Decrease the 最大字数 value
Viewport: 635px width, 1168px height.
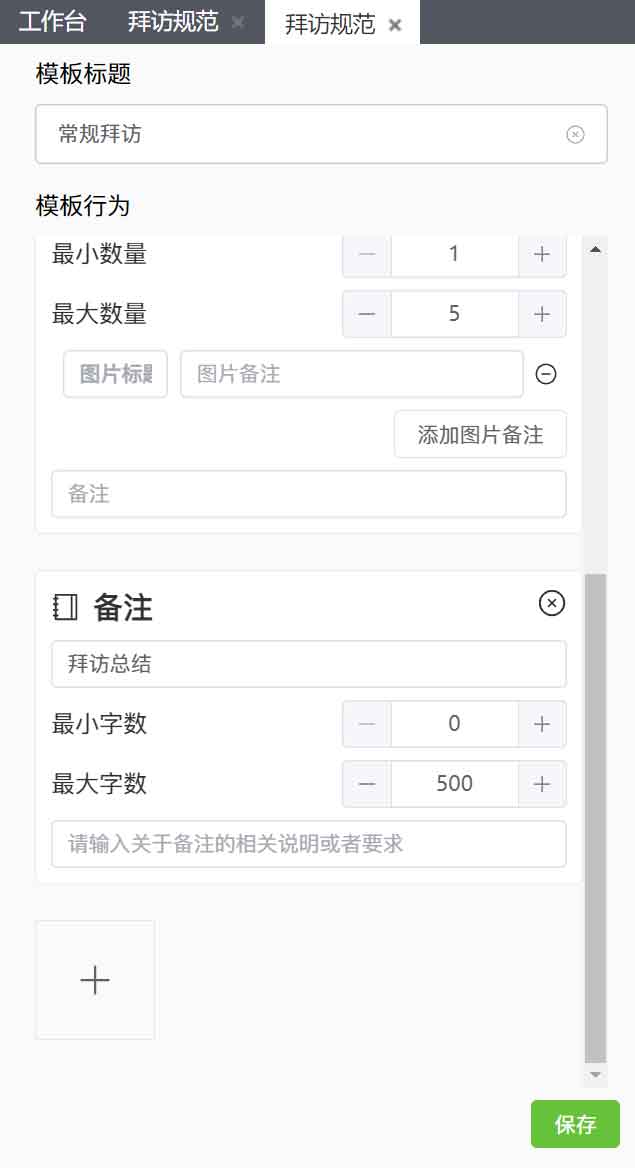[367, 784]
